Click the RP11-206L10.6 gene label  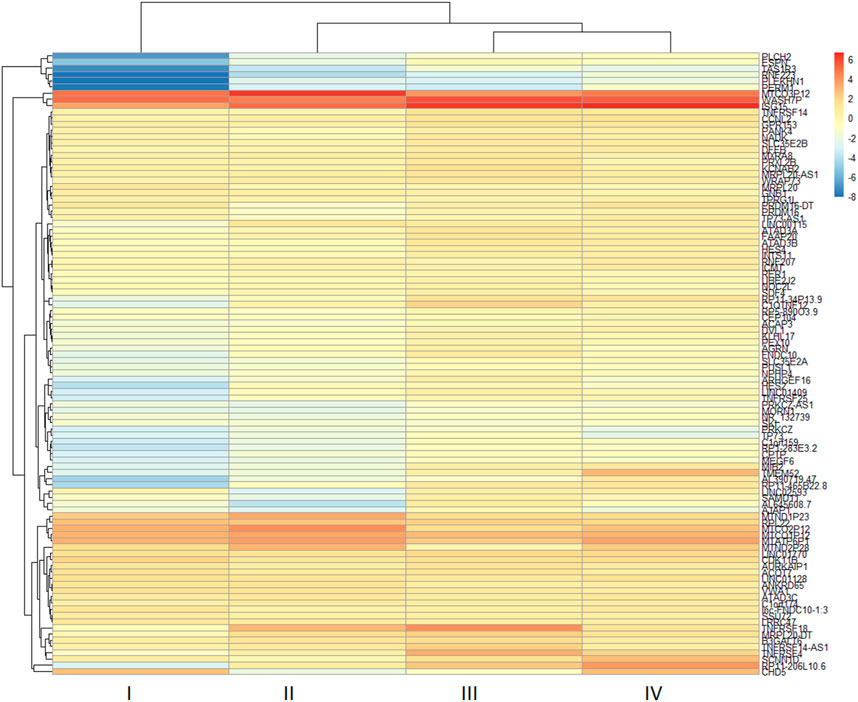794,666
